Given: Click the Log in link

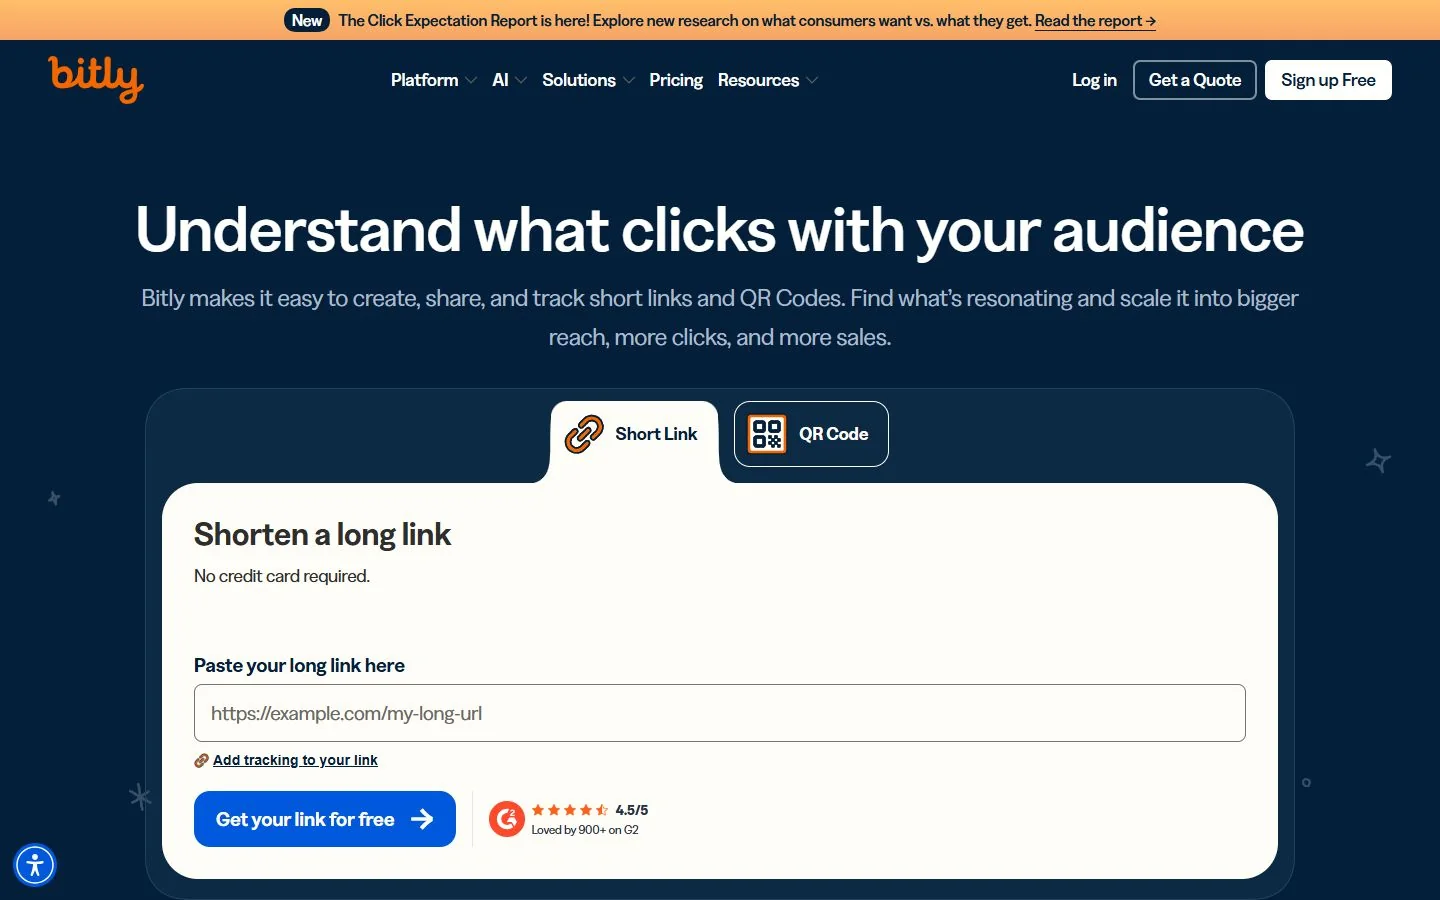Looking at the screenshot, I should click(x=1094, y=80).
